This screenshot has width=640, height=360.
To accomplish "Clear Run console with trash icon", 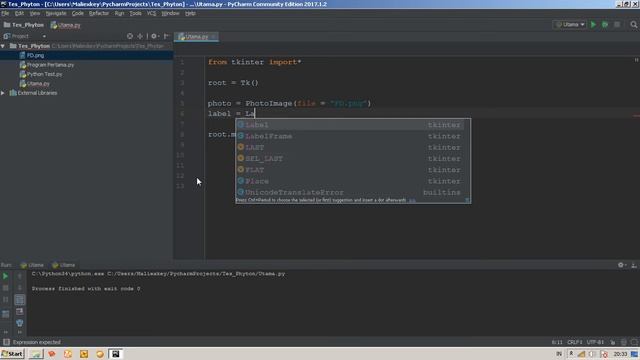I will point(20,323).
